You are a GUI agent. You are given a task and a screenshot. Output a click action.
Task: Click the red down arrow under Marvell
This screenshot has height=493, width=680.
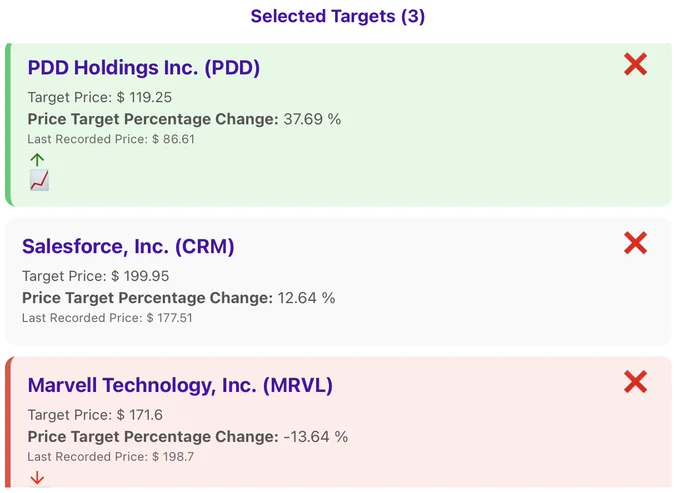[x=37, y=478]
